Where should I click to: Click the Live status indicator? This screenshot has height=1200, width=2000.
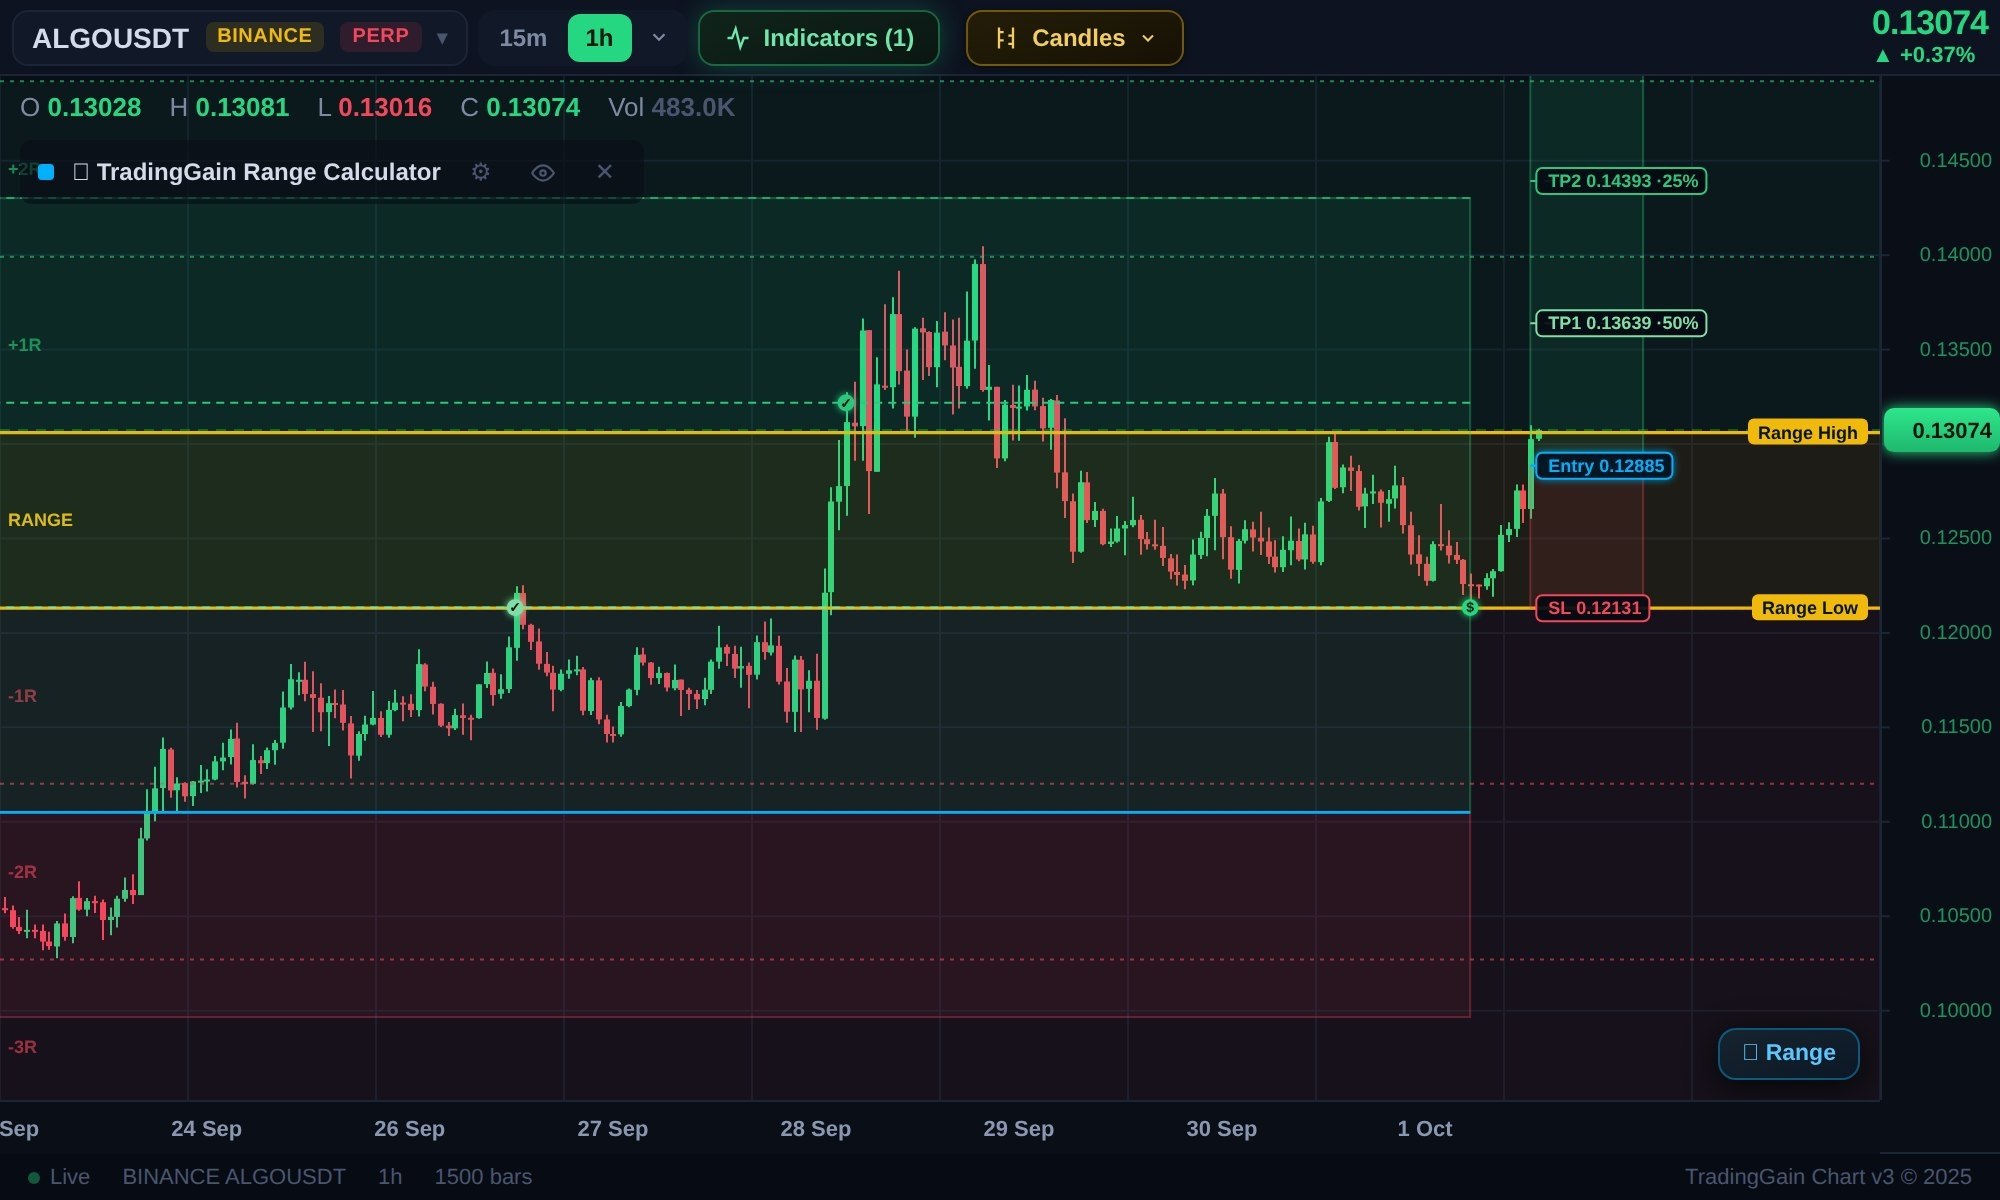tap(59, 1177)
